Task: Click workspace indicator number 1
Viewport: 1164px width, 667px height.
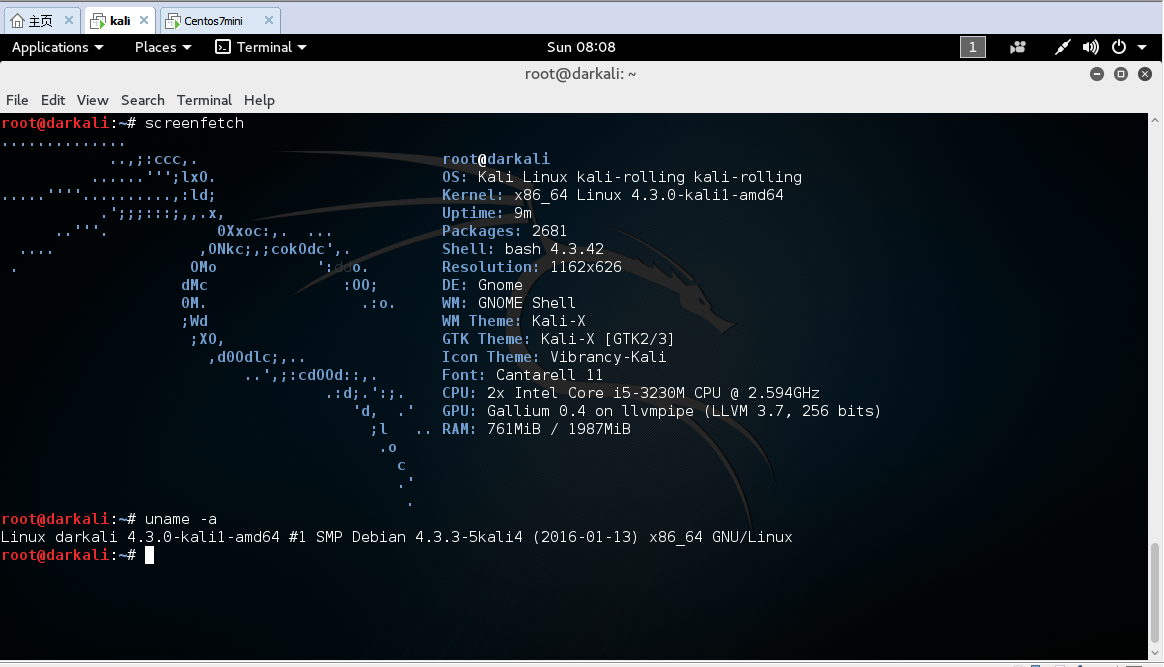Action: 972,47
